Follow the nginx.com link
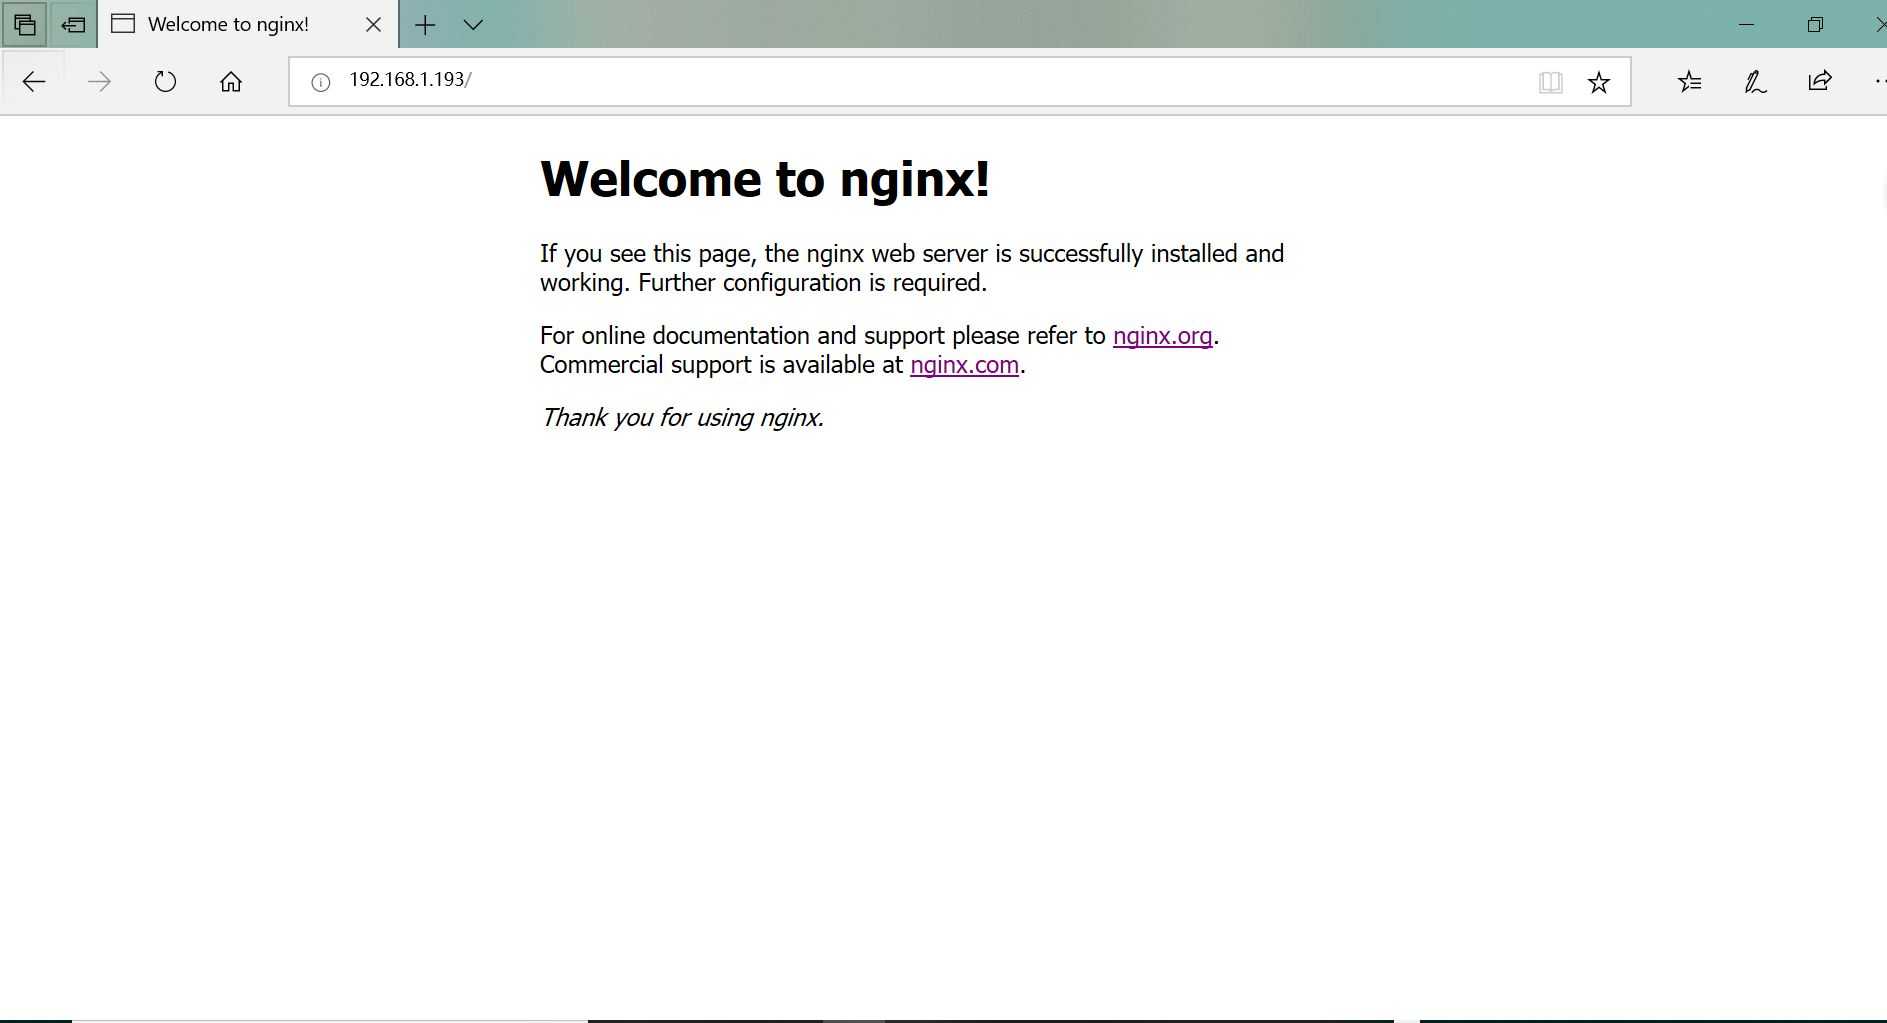Screen dimensions: 1887x1023 [x=964, y=365]
